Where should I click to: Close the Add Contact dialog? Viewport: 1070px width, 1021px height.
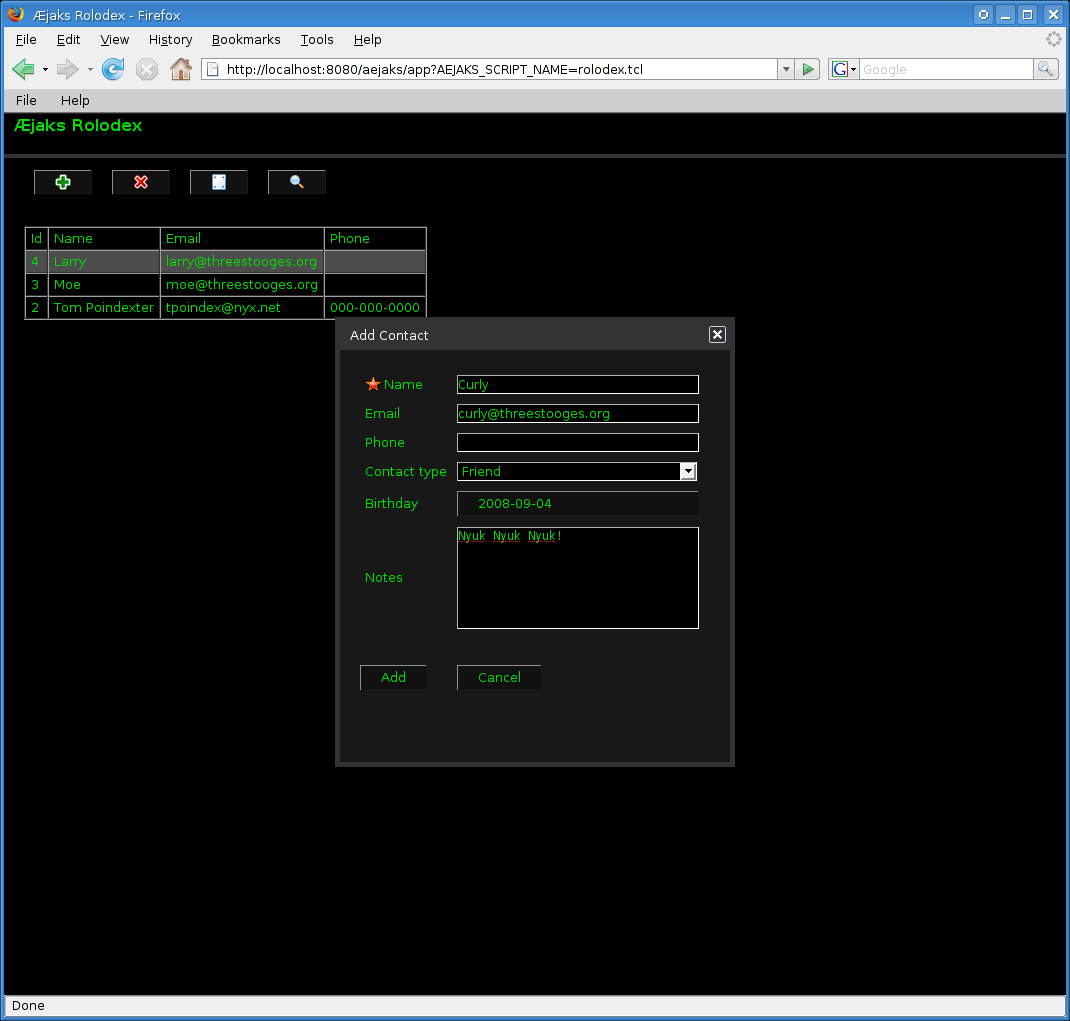click(717, 335)
